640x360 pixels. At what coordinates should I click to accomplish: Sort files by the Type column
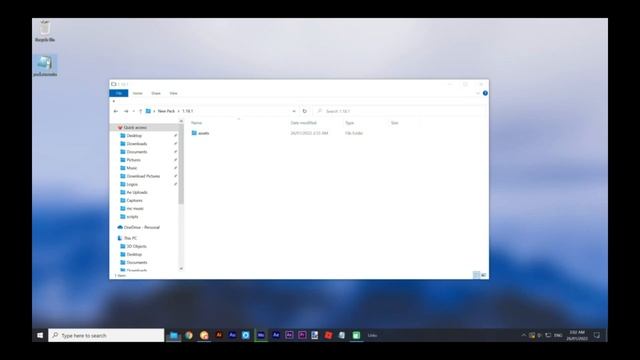(x=350, y=123)
